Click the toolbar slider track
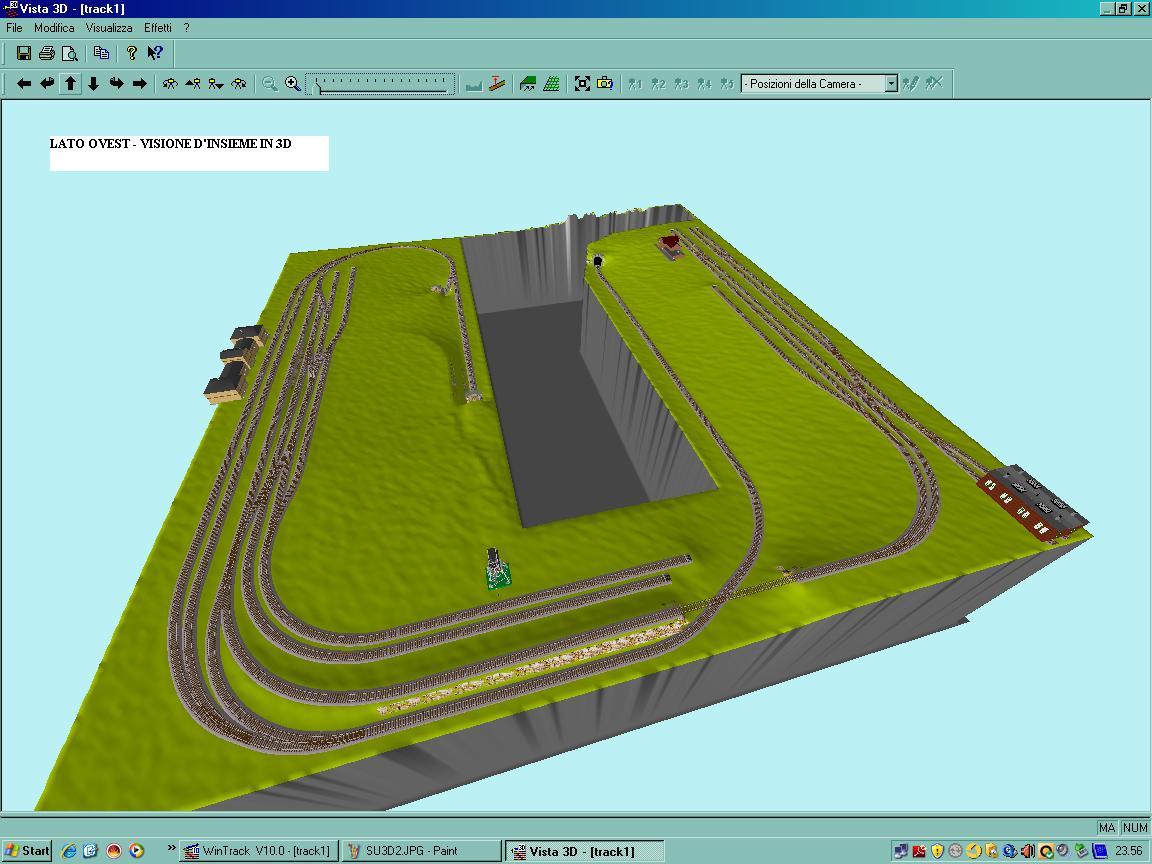 (381, 84)
